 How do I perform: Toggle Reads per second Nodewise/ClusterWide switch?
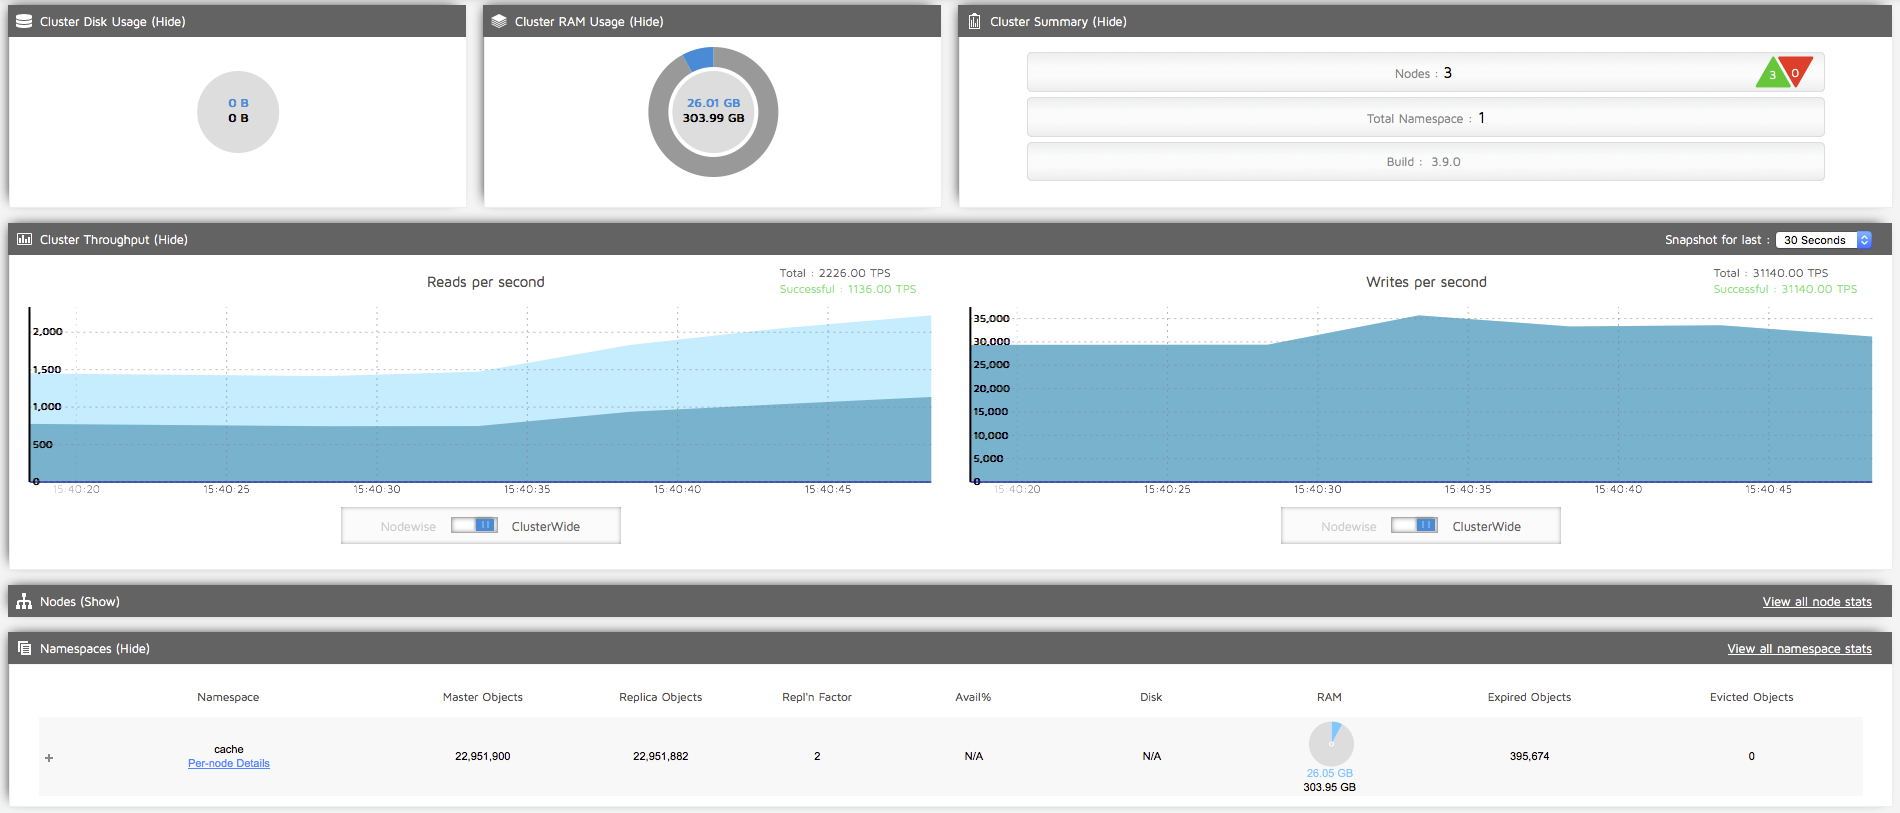474,525
